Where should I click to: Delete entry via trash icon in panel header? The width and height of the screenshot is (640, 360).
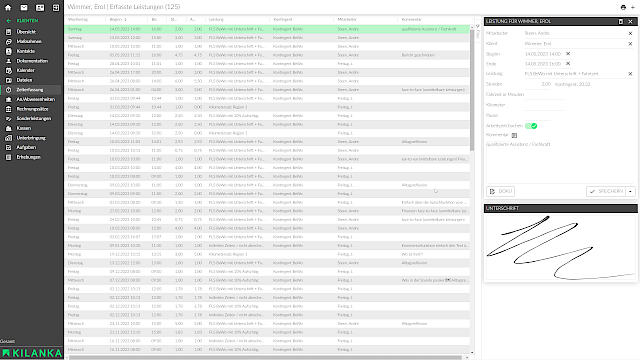coord(621,21)
